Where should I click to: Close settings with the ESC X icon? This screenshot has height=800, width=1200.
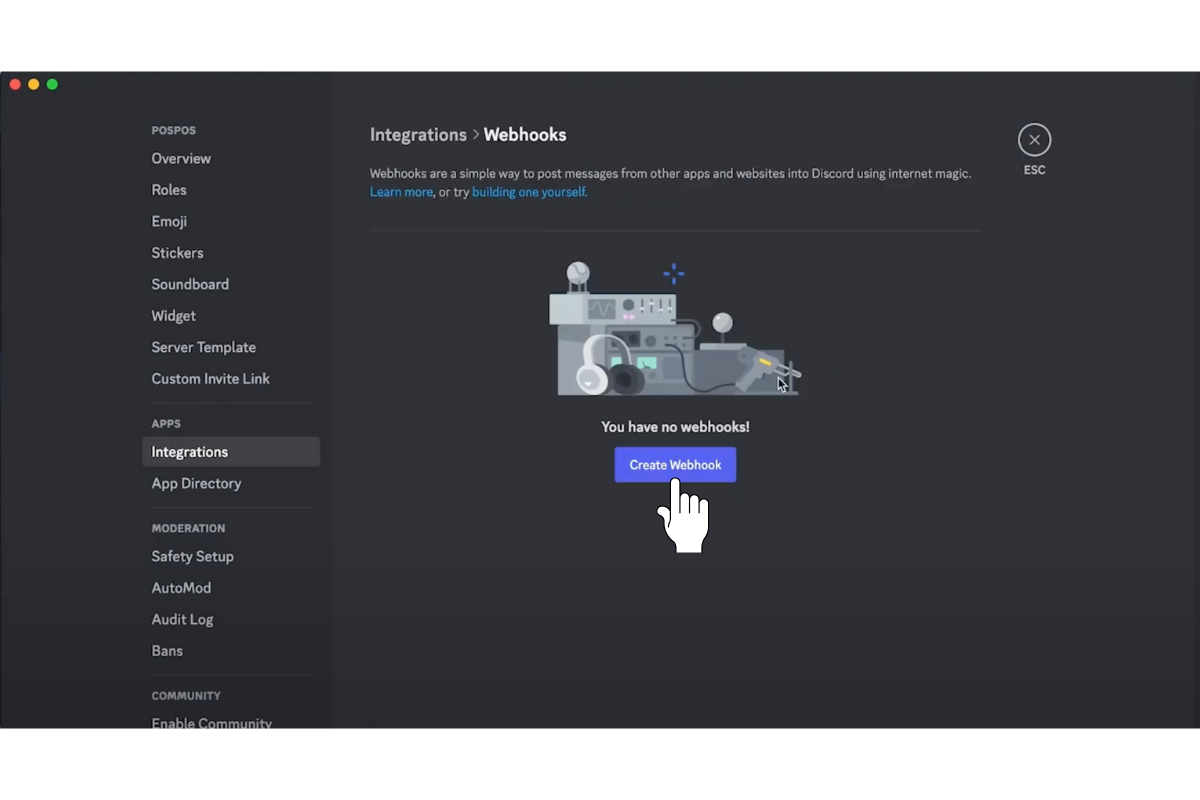[1034, 140]
